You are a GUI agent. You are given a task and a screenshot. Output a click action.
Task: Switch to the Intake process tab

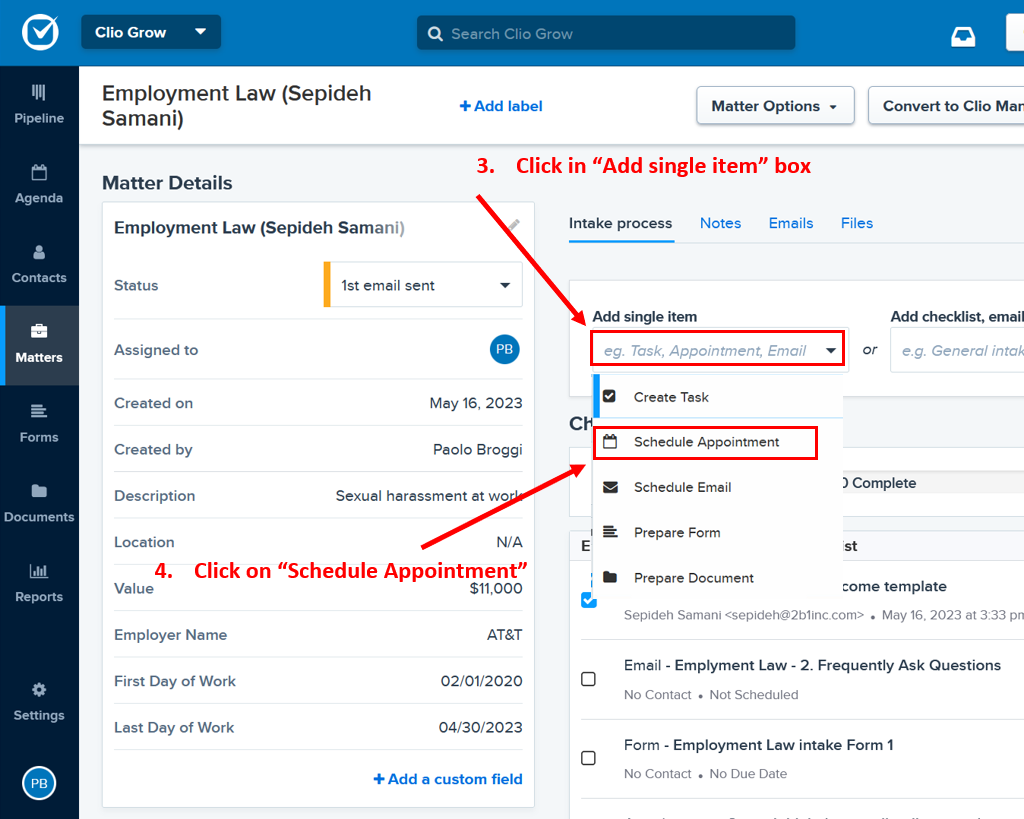point(620,223)
